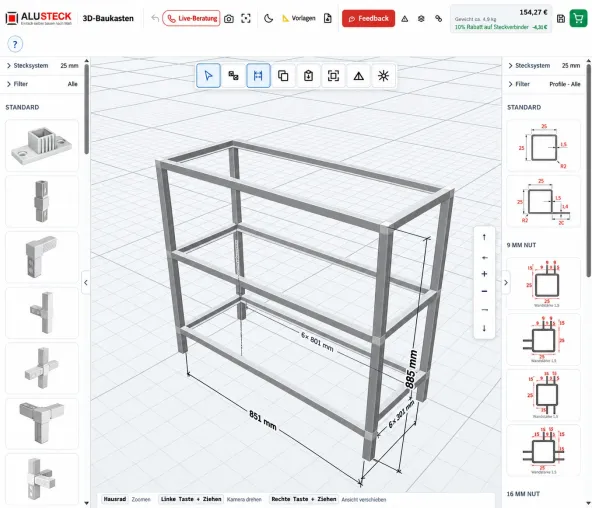Click the triangle warning tool in canvas toolbar
Viewport: 592px width, 508px height.
[x=359, y=76]
